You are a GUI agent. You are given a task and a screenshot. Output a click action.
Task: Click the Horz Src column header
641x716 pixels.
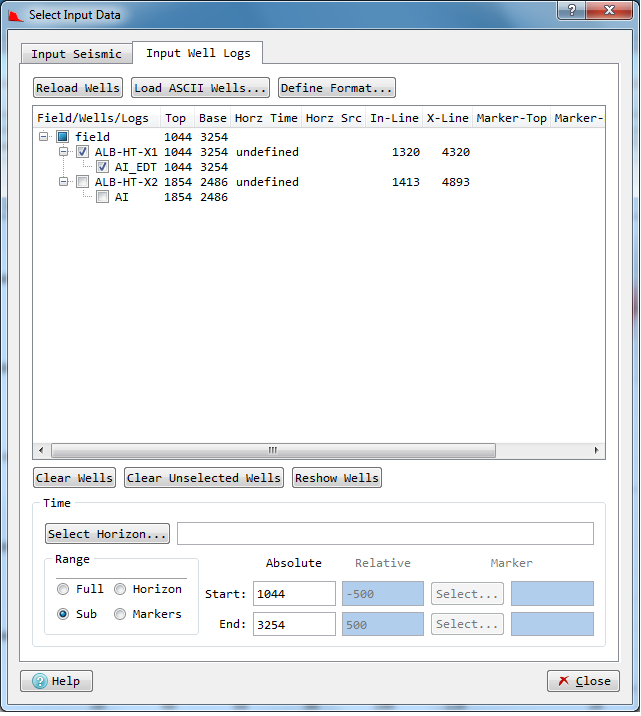pyautogui.click(x=334, y=118)
